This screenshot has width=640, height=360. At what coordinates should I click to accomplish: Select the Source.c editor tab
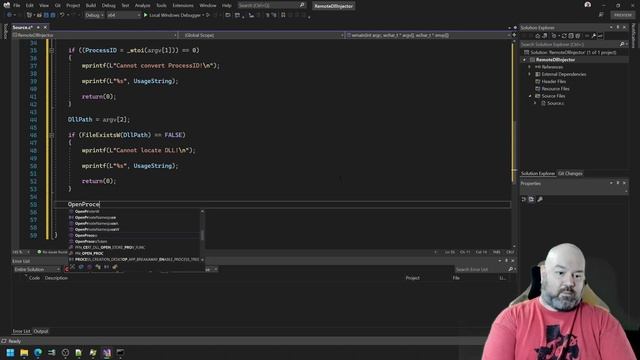tap(23, 27)
